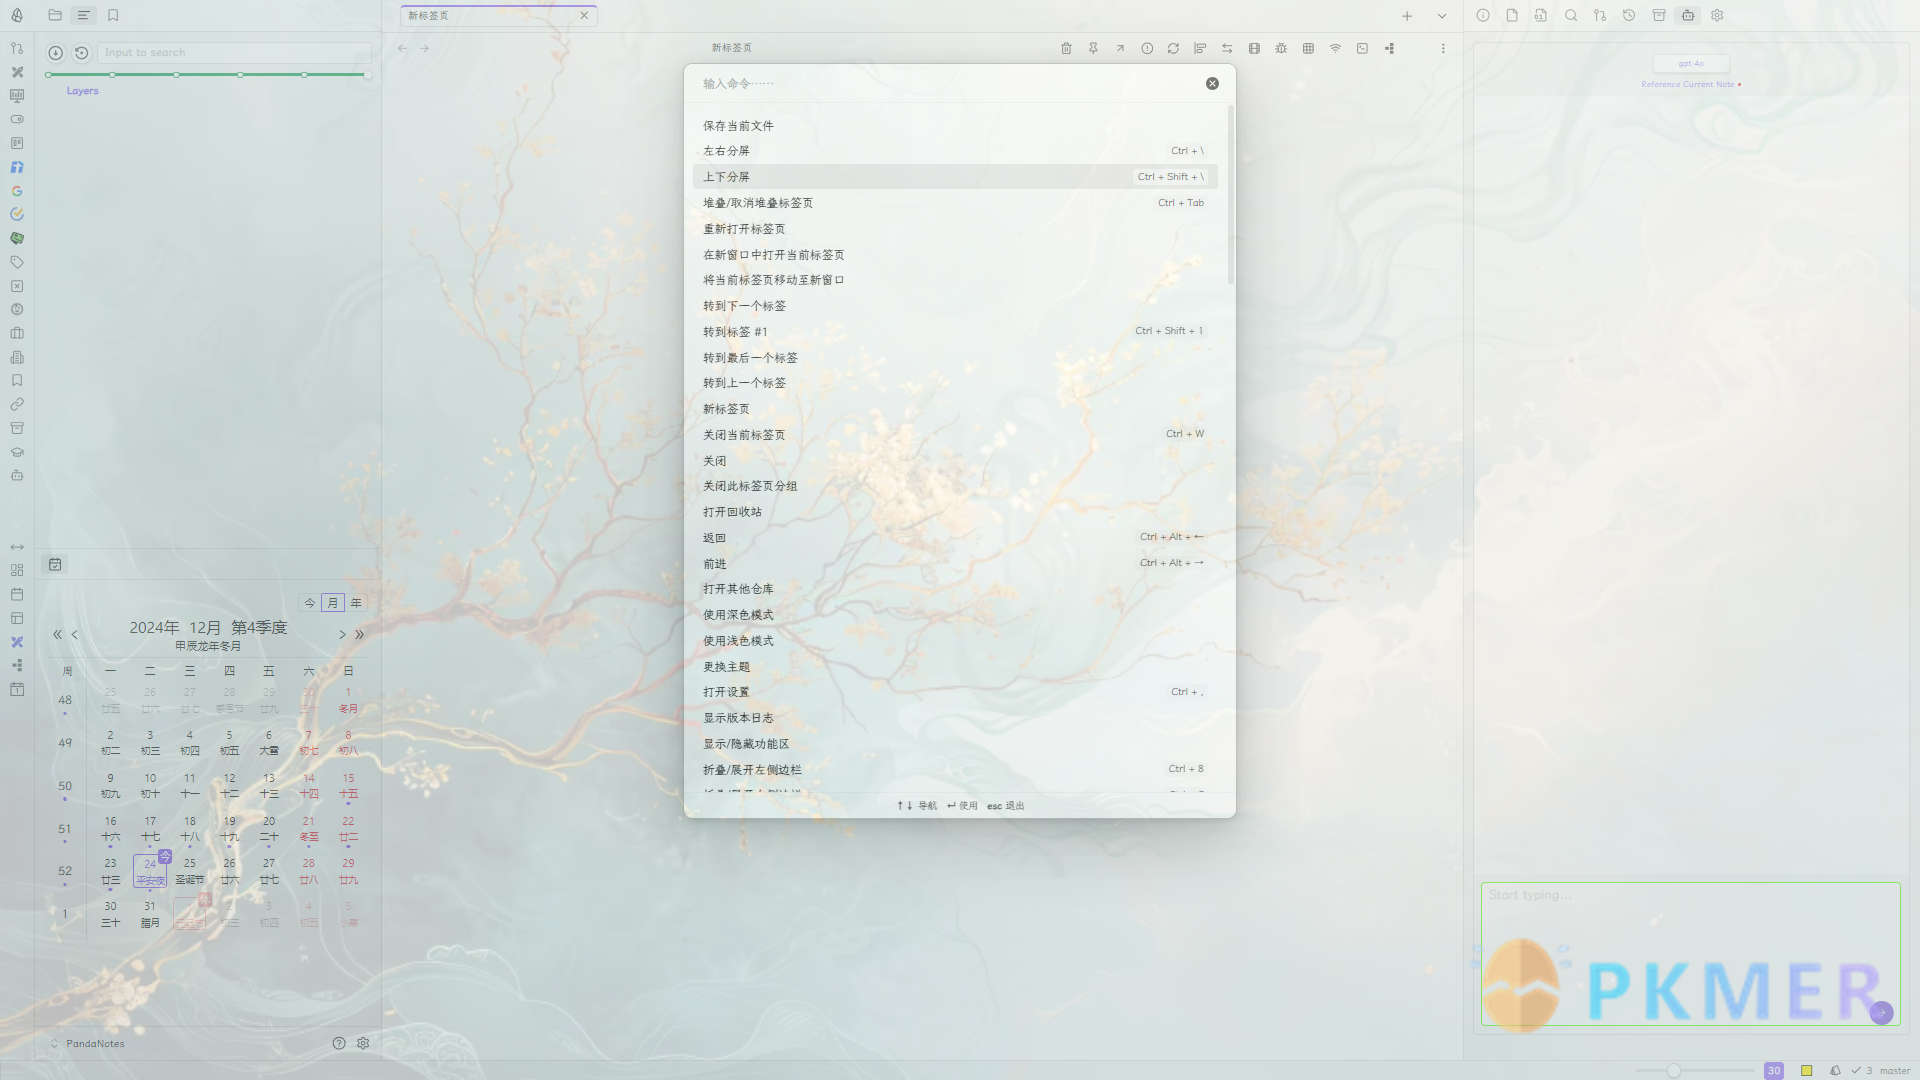1920x1080 pixels.
Task: Open the search icon in right sidebar
Action: pos(1571,15)
